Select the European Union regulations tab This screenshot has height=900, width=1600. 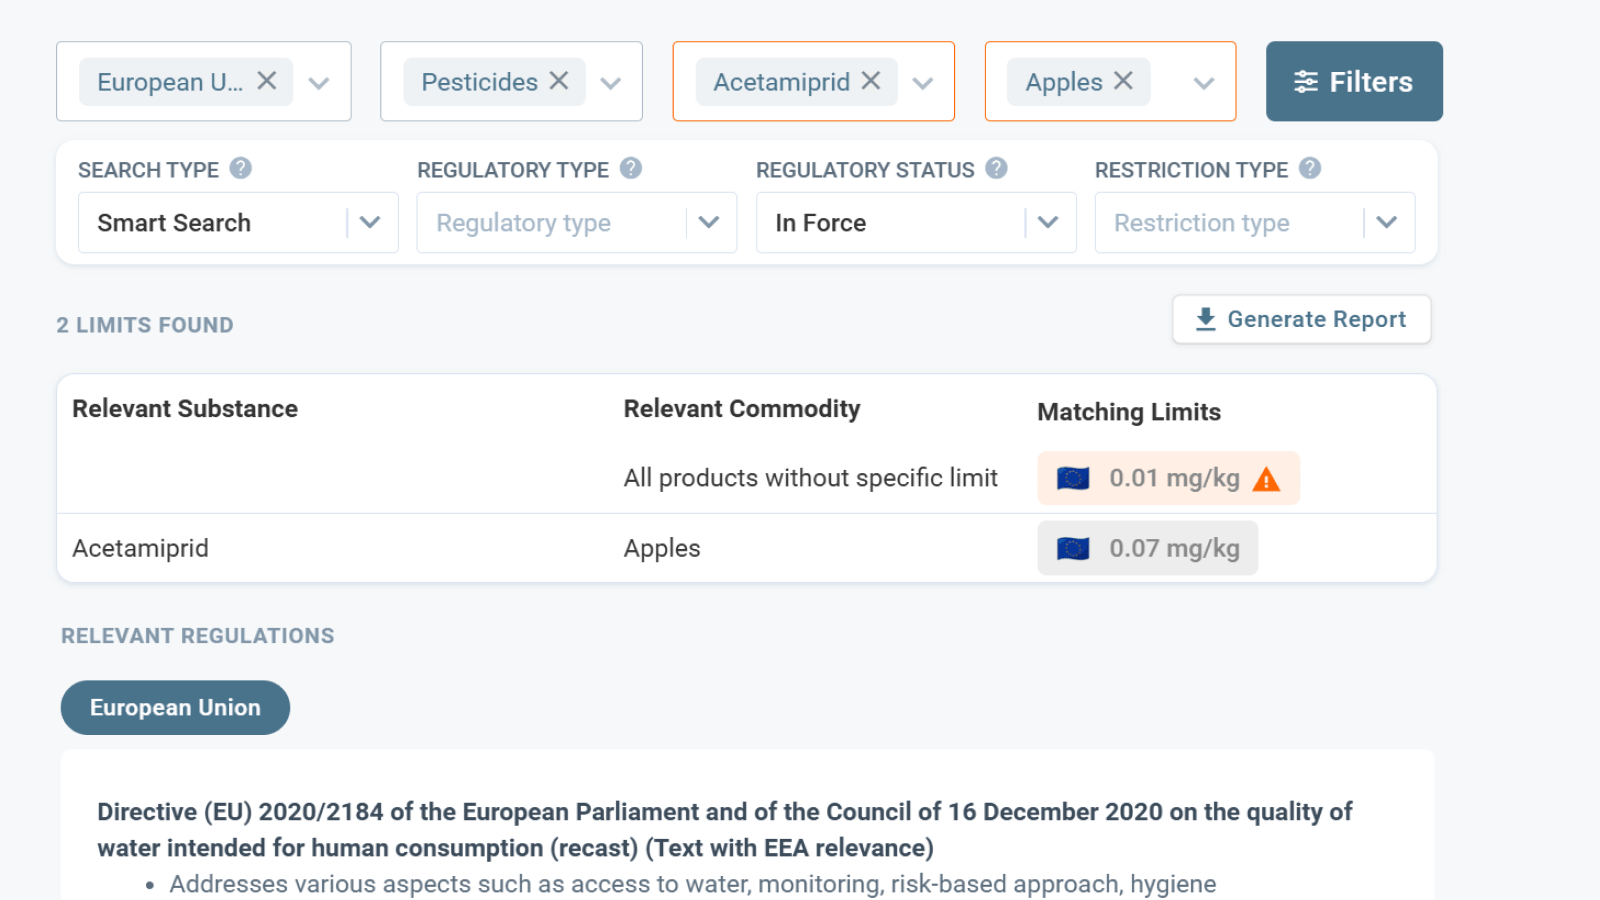[175, 708]
